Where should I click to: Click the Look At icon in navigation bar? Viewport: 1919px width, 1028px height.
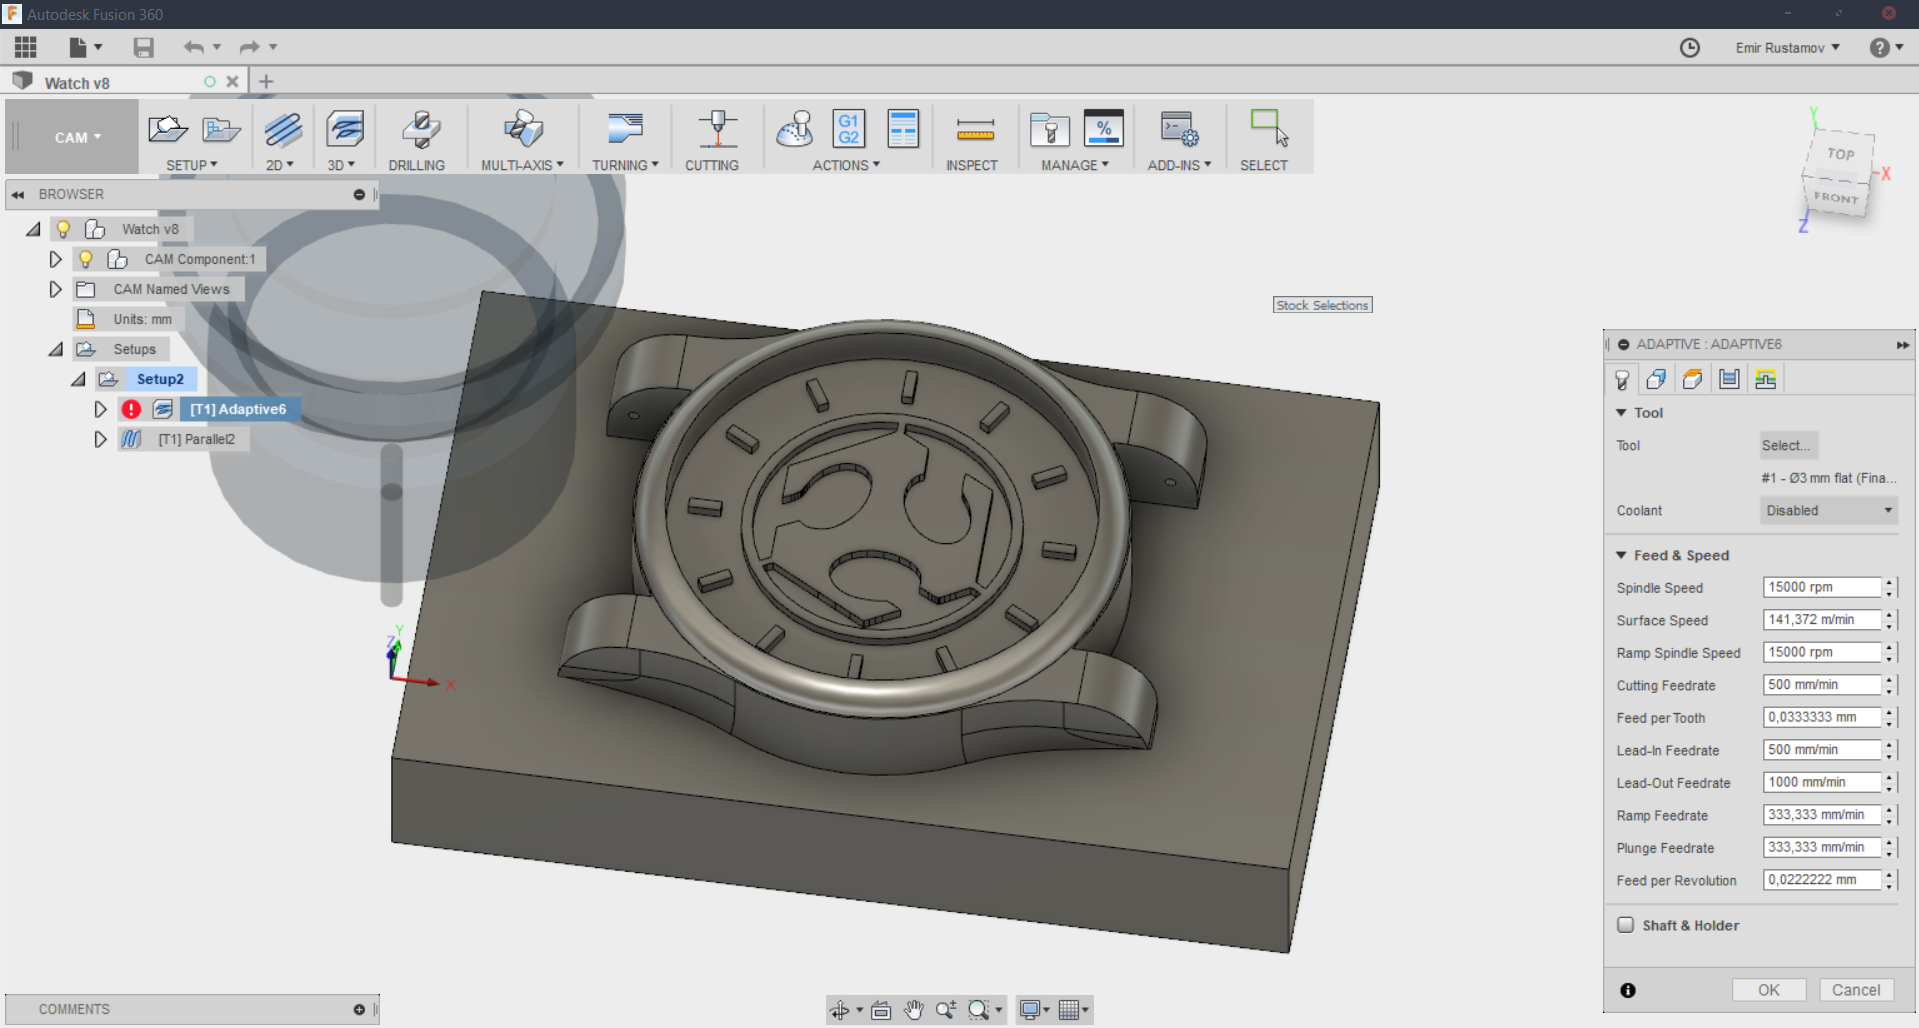(881, 1010)
